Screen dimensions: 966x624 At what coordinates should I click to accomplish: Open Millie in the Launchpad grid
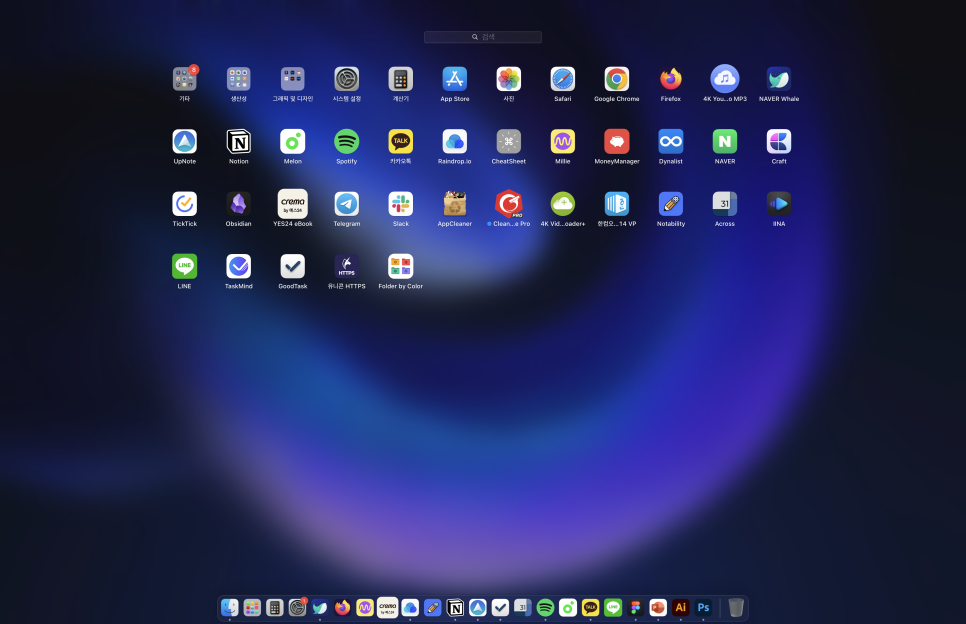(563, 142)
